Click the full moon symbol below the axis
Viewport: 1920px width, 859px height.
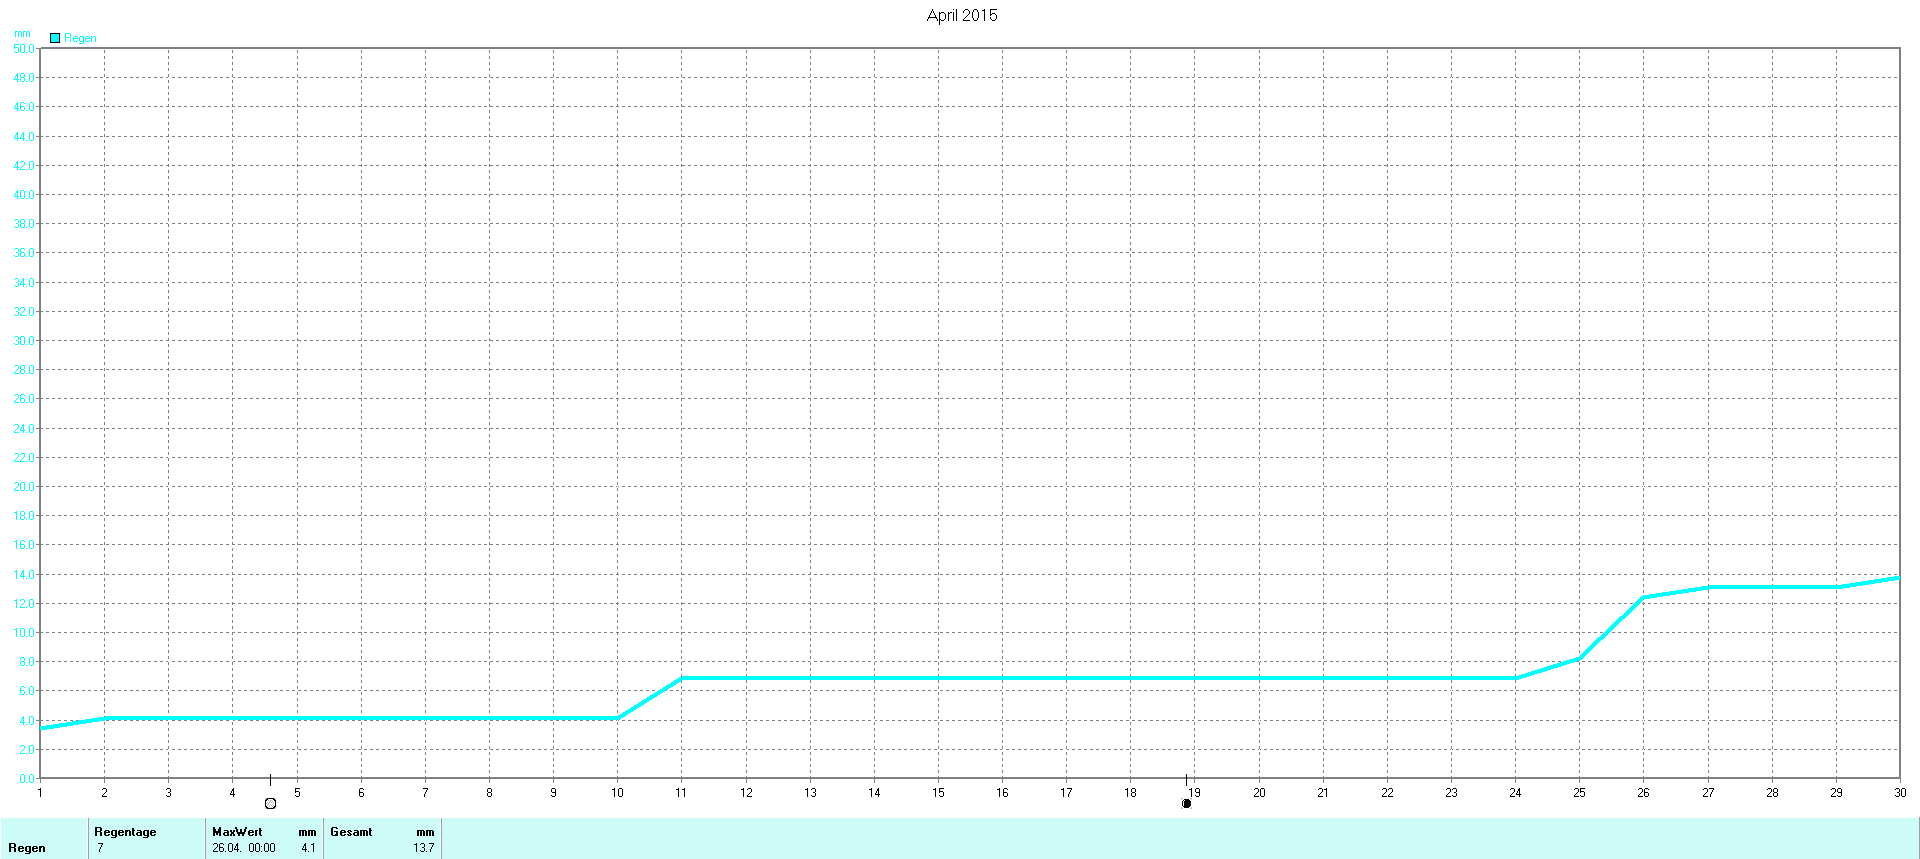[270, 803]
